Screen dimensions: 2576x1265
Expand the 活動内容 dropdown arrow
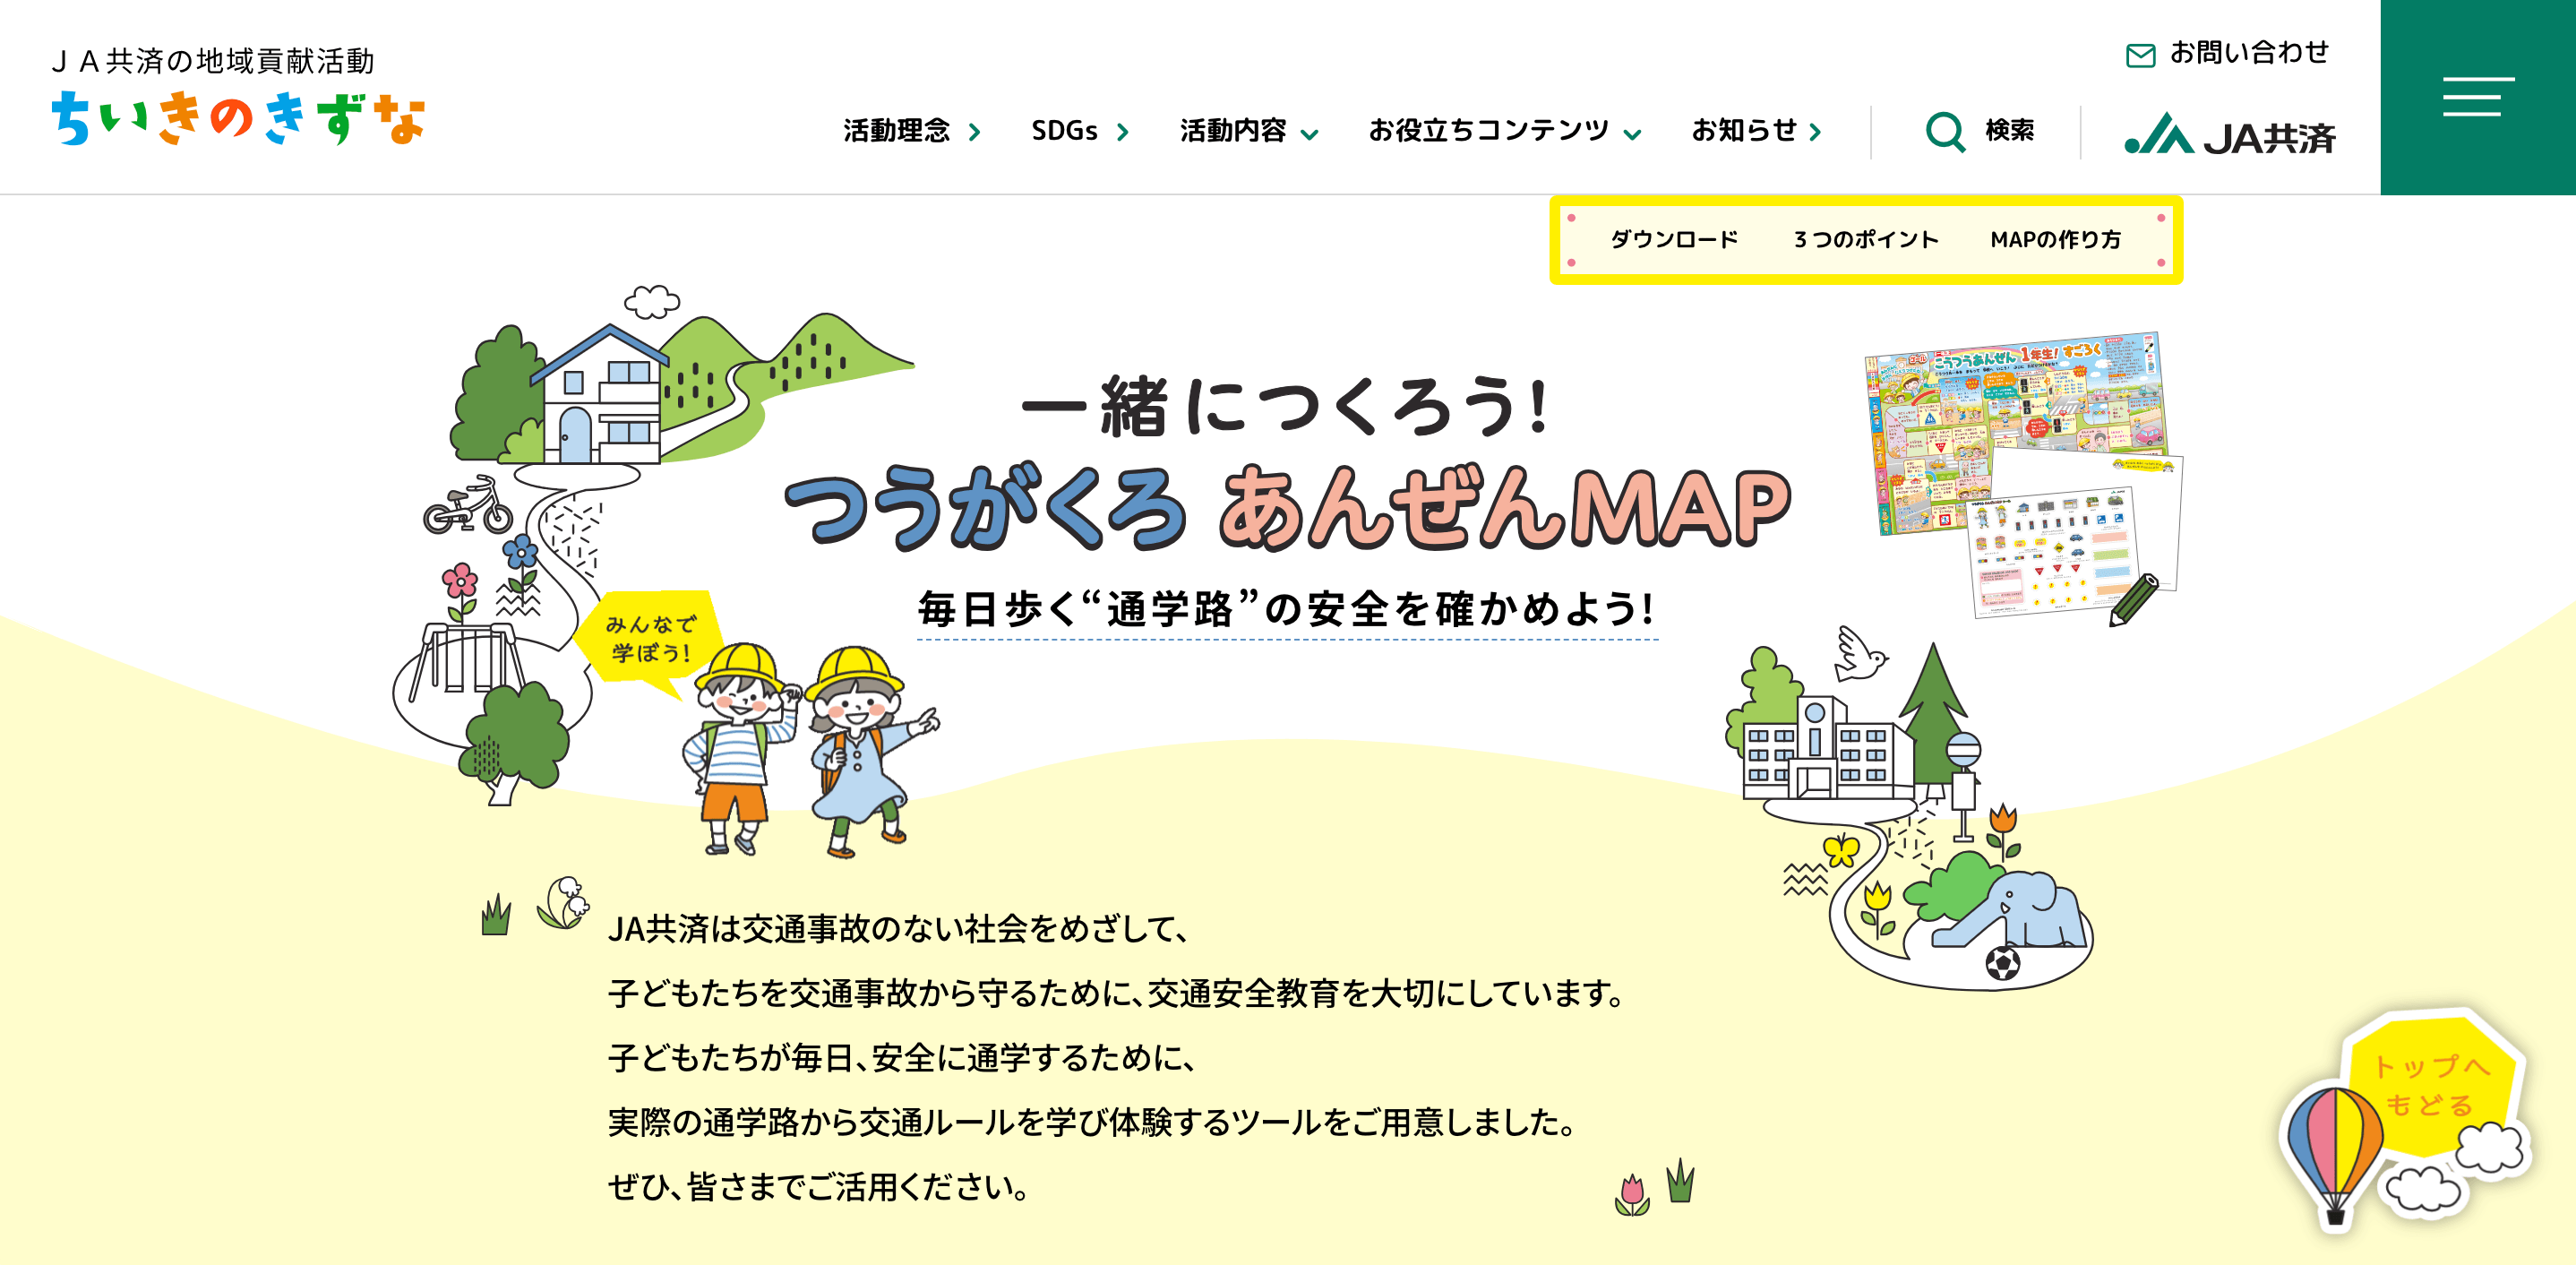point(1309,134)
